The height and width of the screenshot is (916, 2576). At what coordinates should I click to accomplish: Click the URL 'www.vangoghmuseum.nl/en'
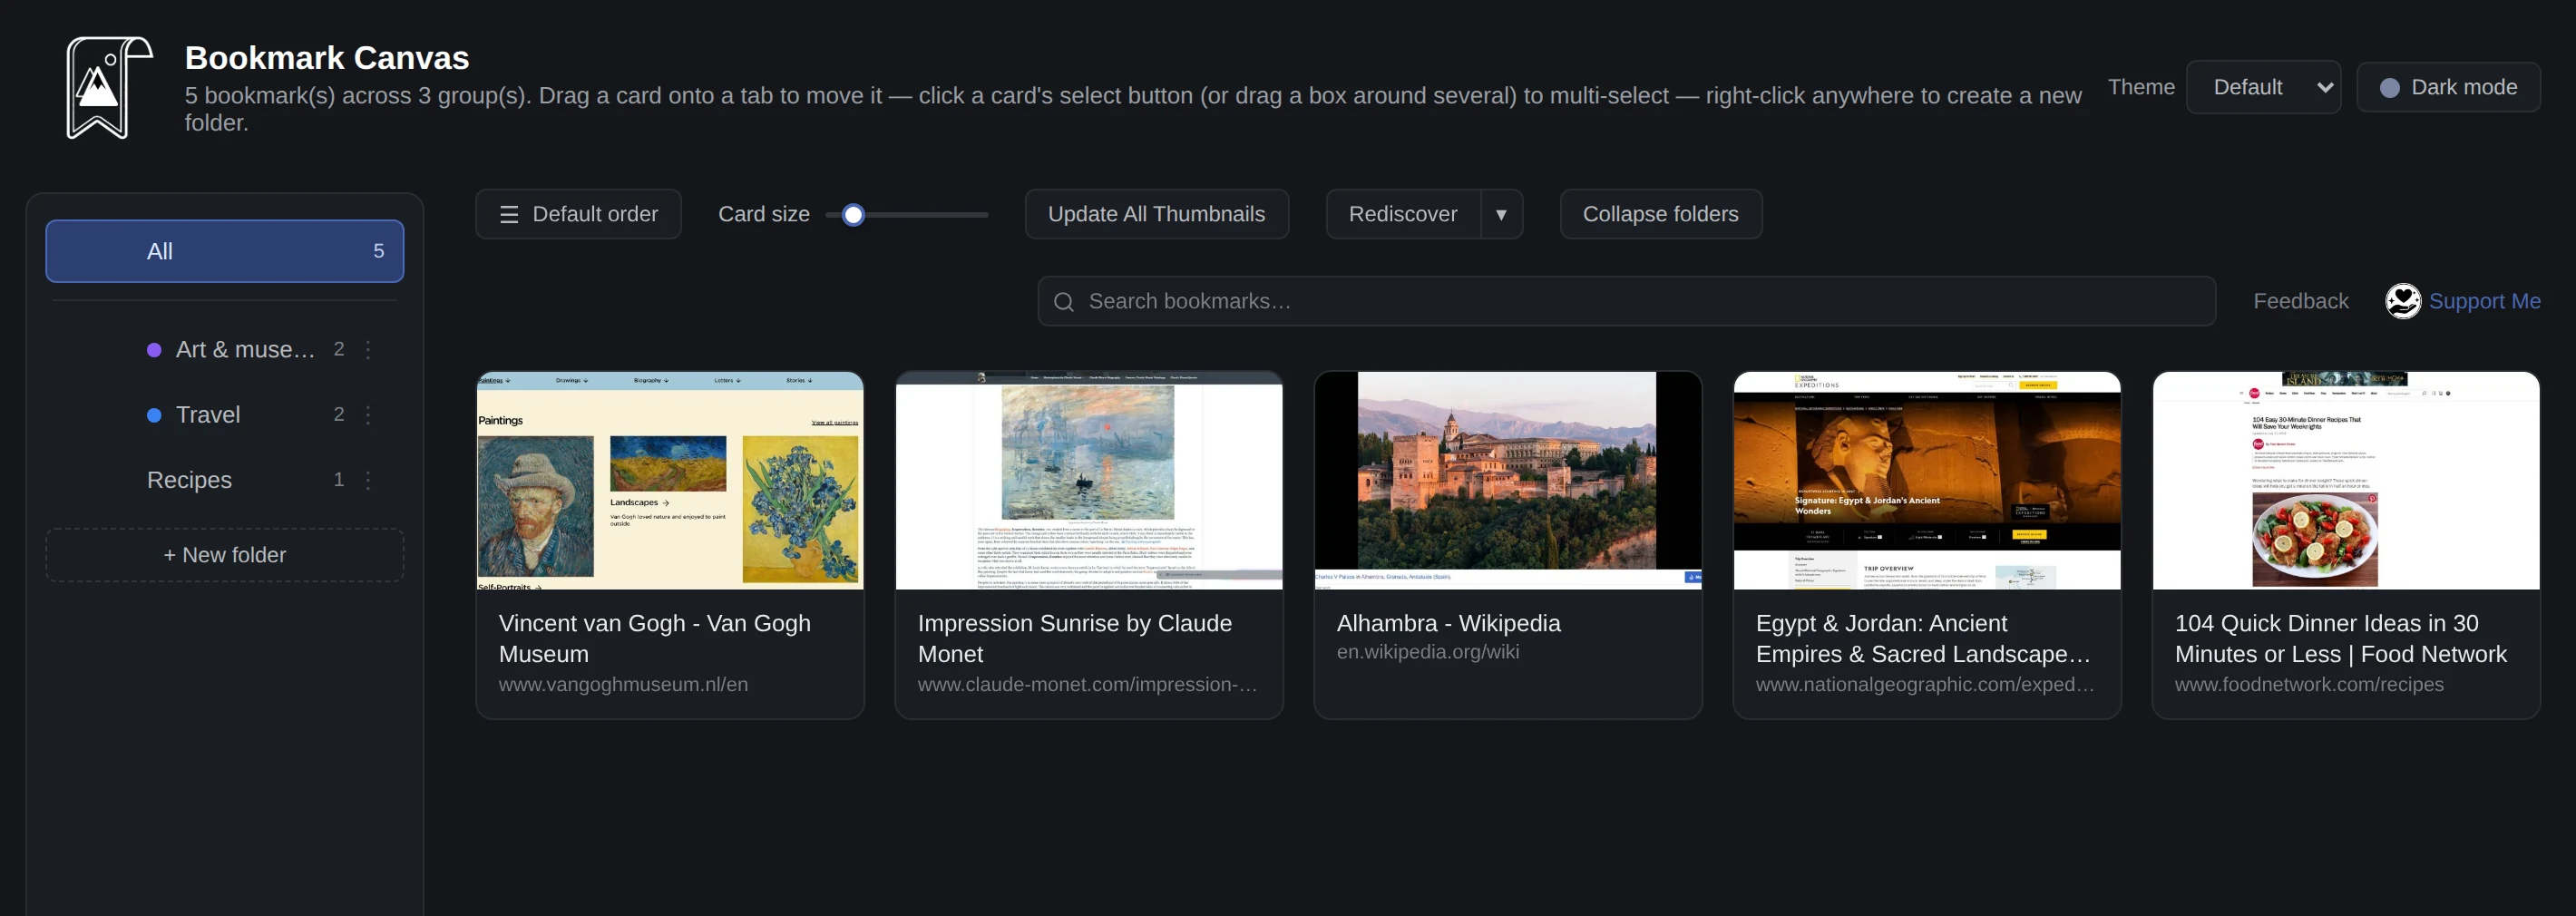(x=623, y=685)
